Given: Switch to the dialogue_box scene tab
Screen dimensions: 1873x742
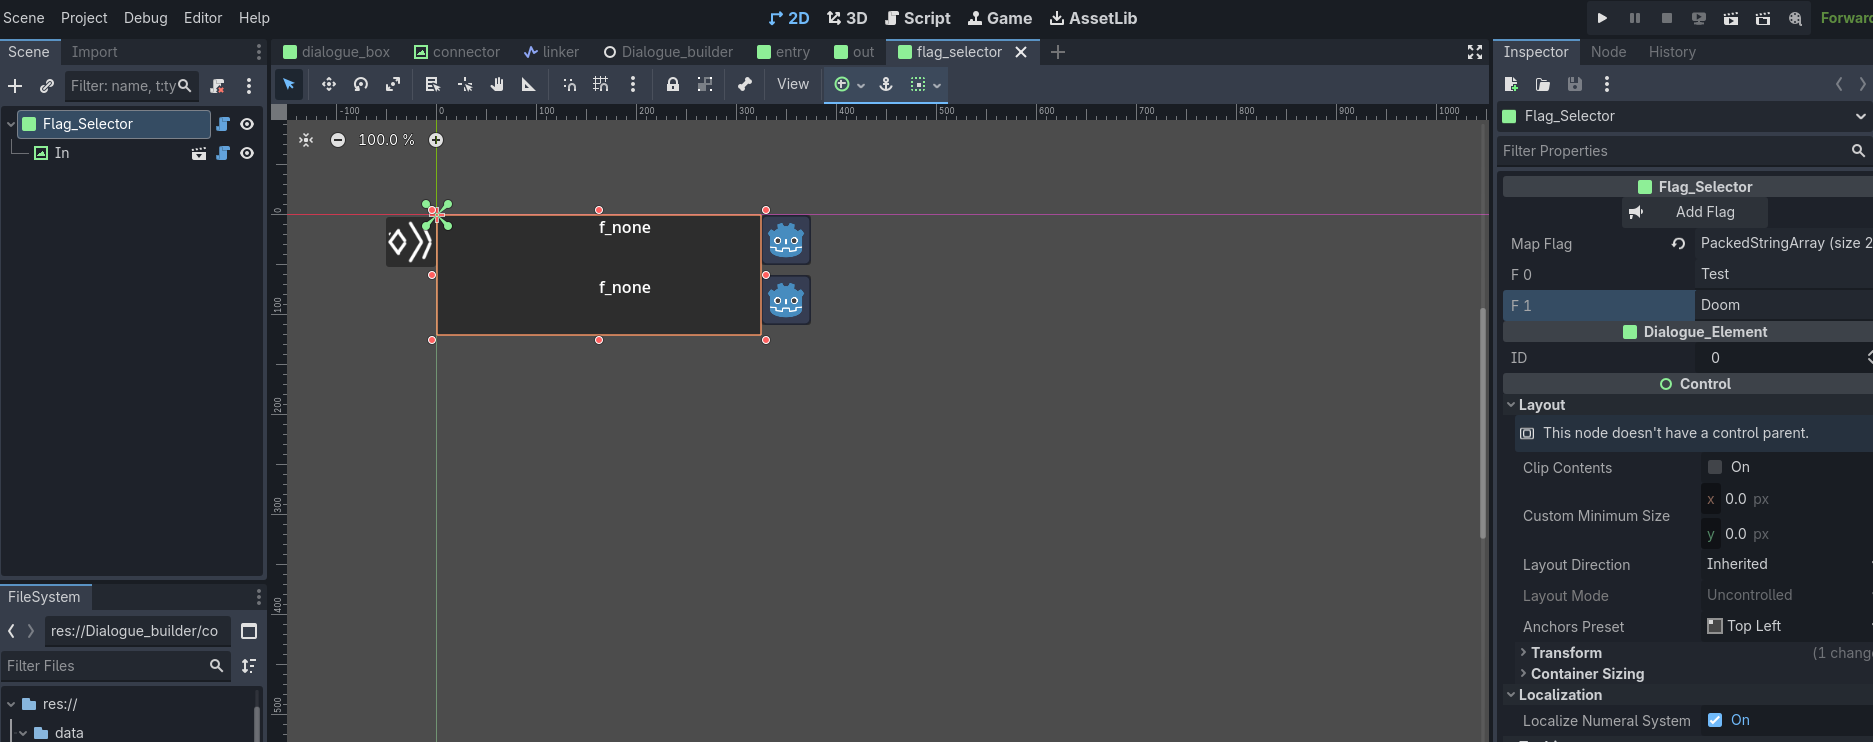Looking at the screenshot, I should 337,52.
